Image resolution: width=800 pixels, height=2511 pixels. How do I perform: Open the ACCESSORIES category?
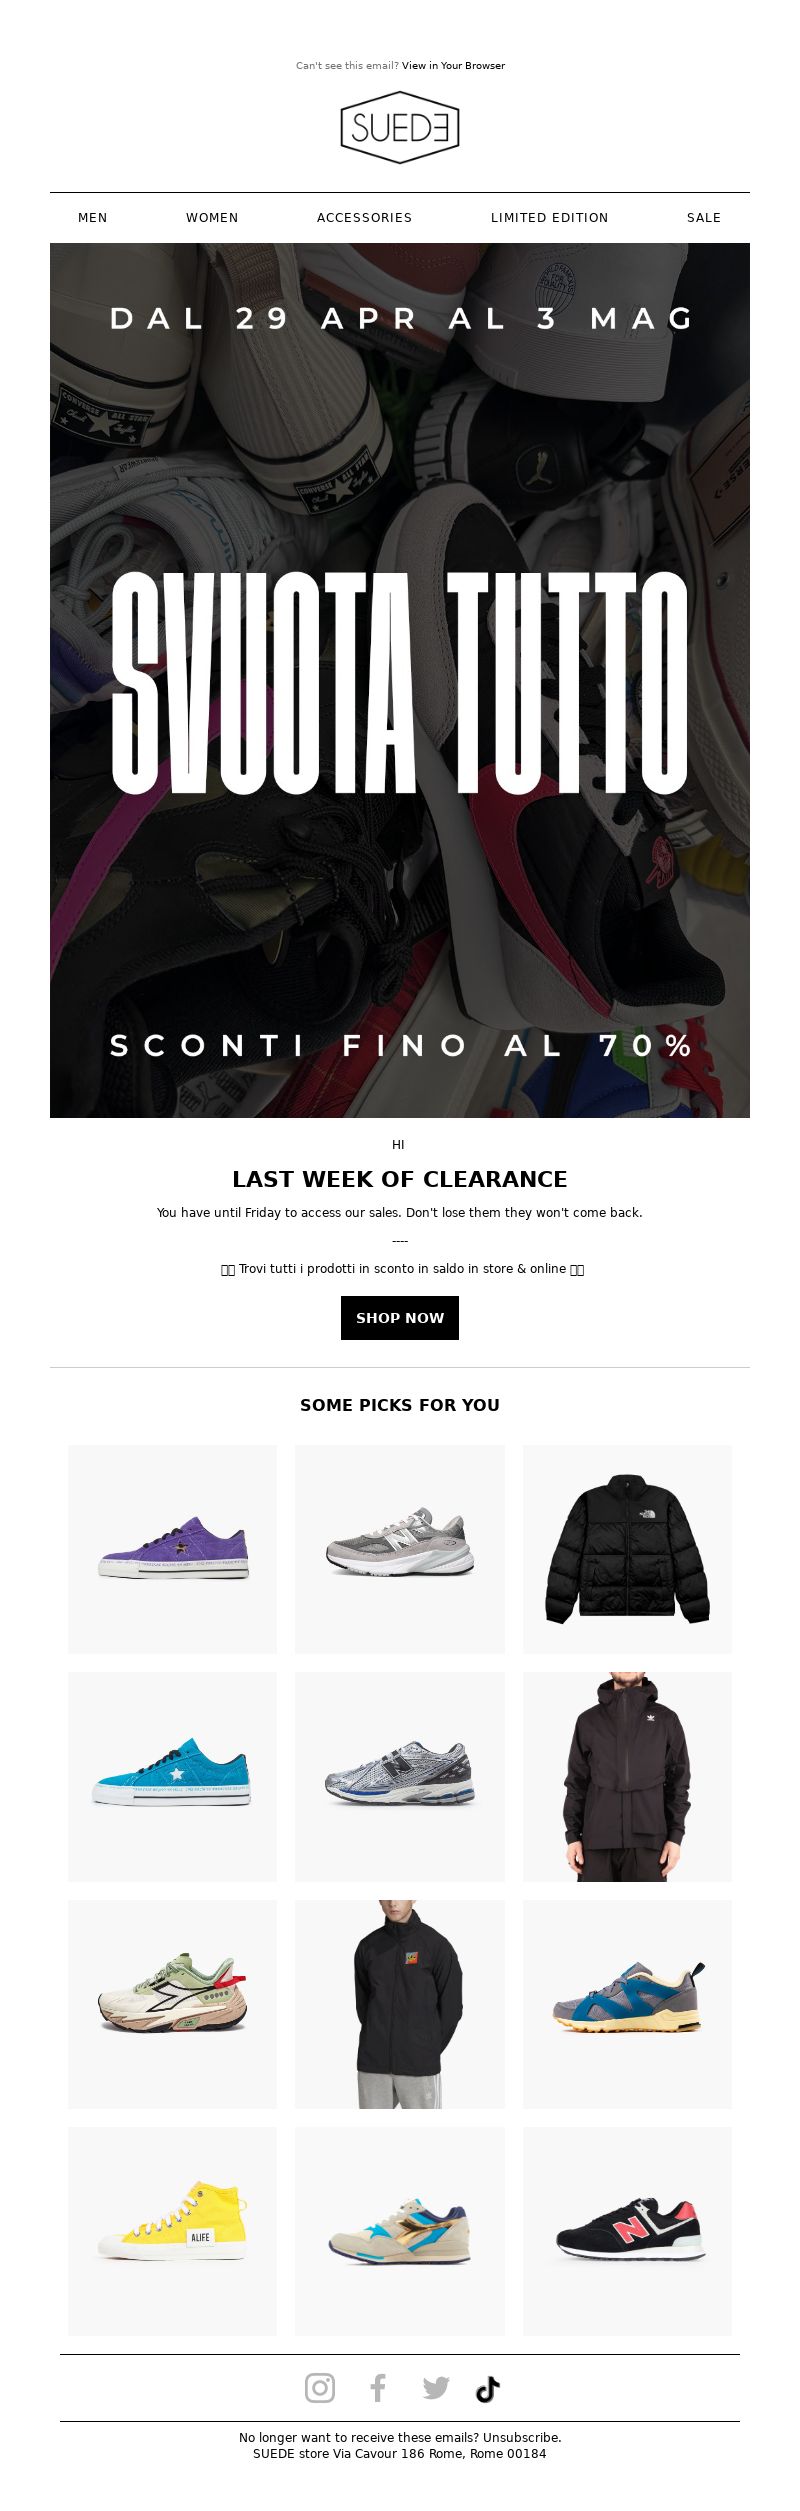[364, 218]
